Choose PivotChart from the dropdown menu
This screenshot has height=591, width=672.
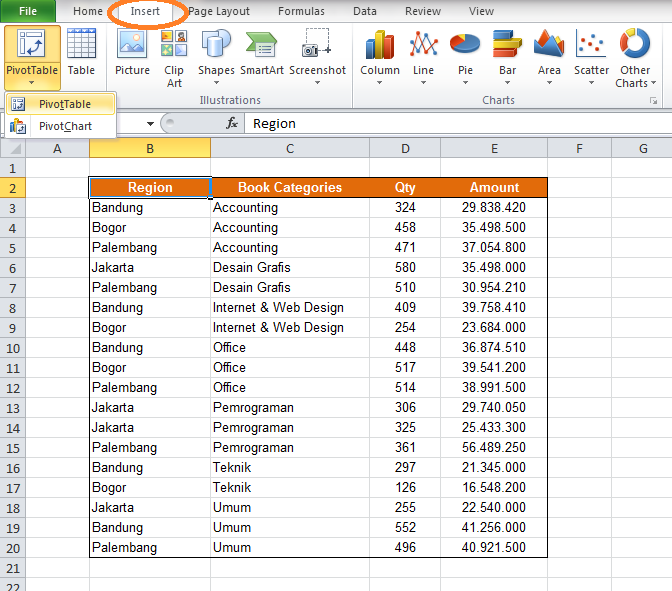(60, 126)
